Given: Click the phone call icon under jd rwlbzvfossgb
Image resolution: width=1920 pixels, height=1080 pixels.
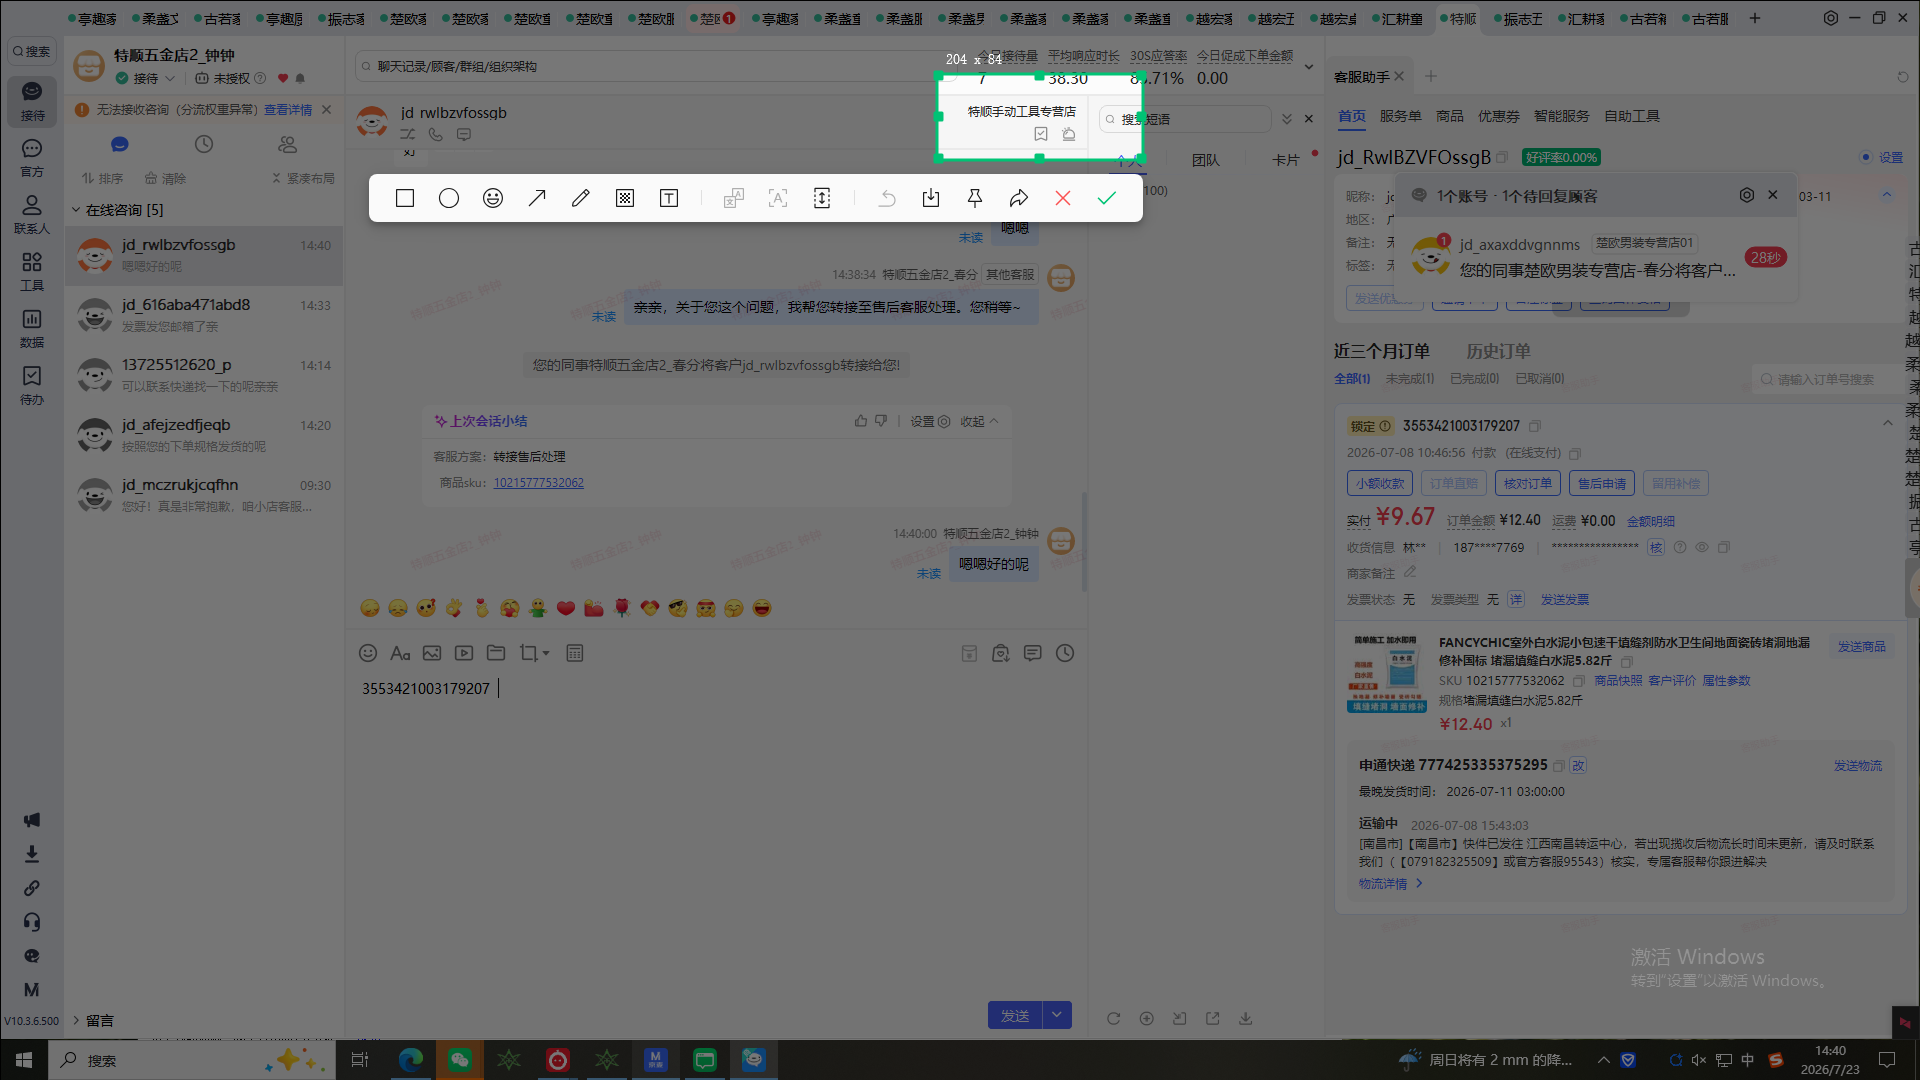Looking at the screenshot, I should (x=436, y=134).
